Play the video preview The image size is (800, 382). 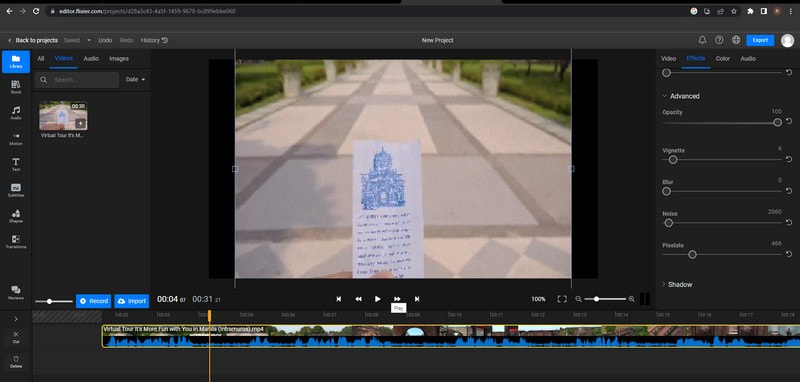click(x=378, y=299)
